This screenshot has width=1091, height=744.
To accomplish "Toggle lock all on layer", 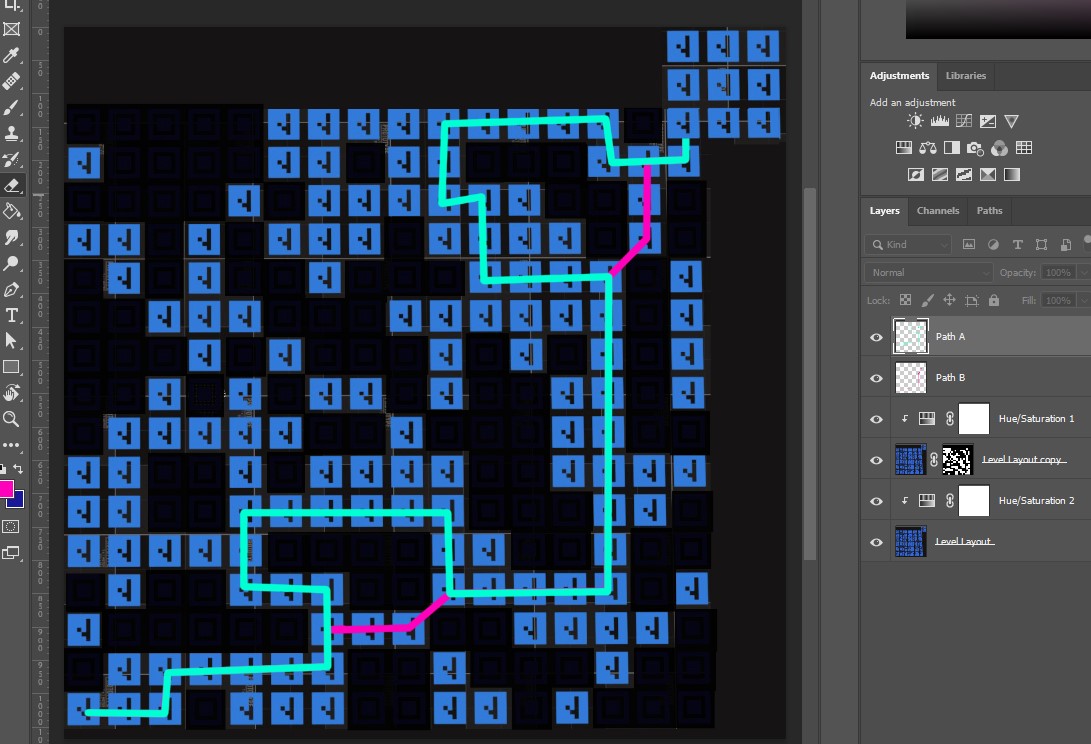I will pos(994,300).
